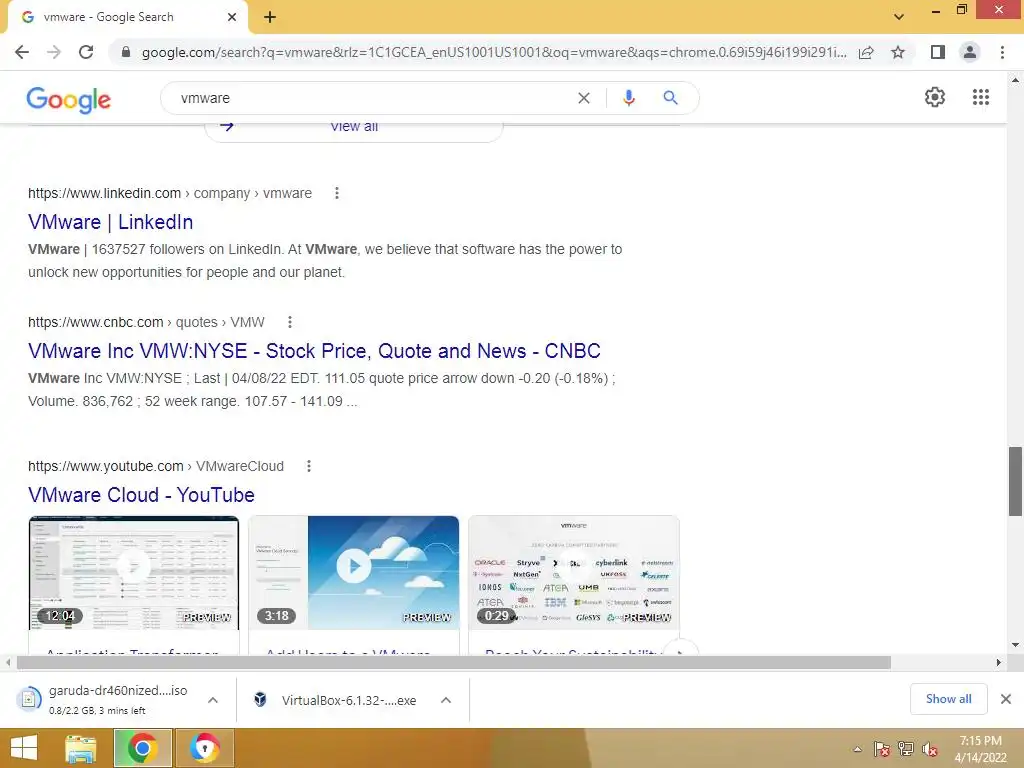Switch to the active Chrome taskbar window

point(142,748)
